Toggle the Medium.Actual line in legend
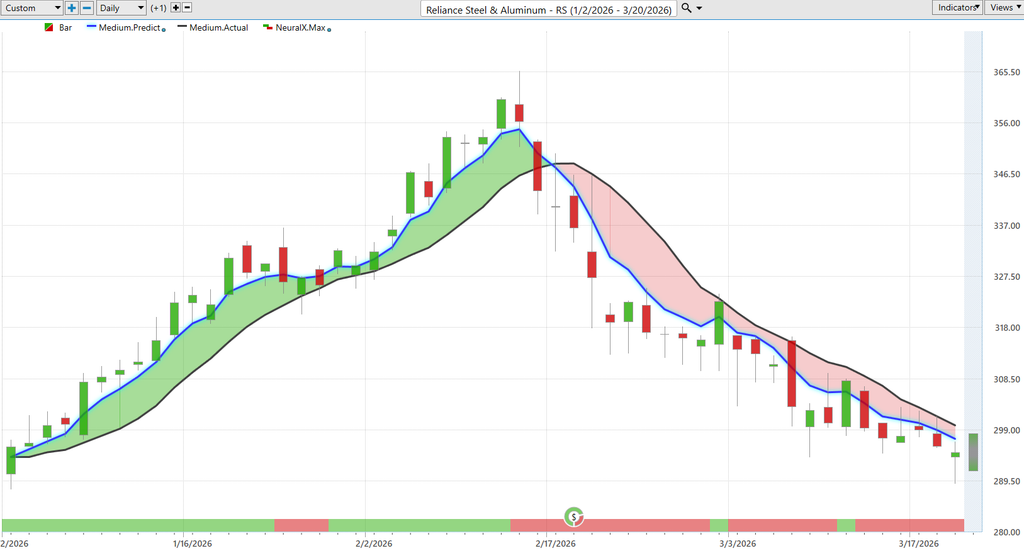The image size is (1024, 554). point(218,28)
